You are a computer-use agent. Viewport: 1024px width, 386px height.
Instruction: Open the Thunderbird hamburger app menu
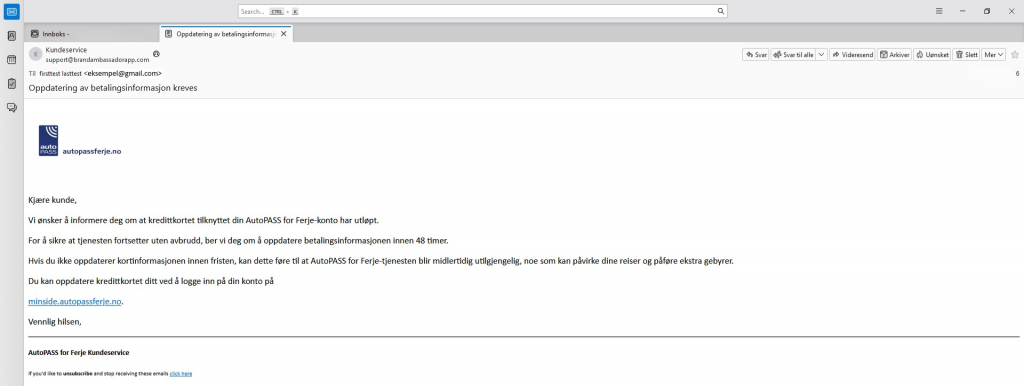(x=939, y=11)
